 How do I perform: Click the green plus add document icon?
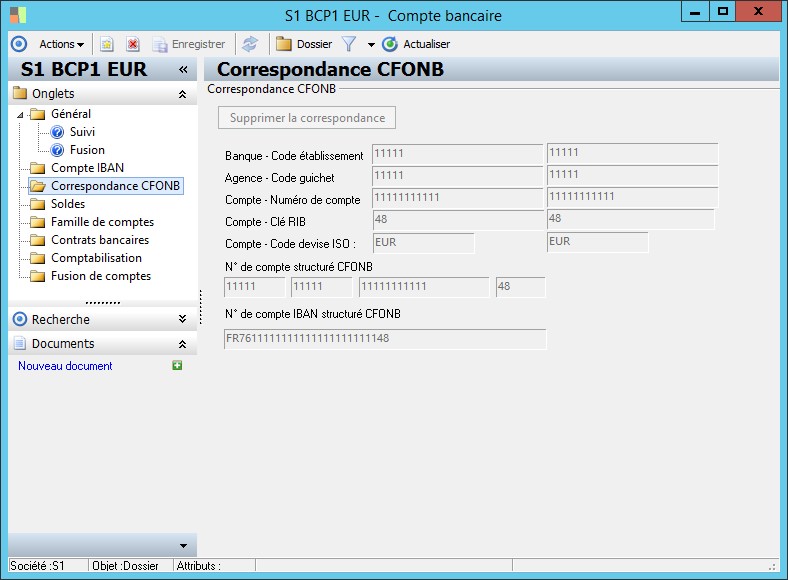(177, 365)
